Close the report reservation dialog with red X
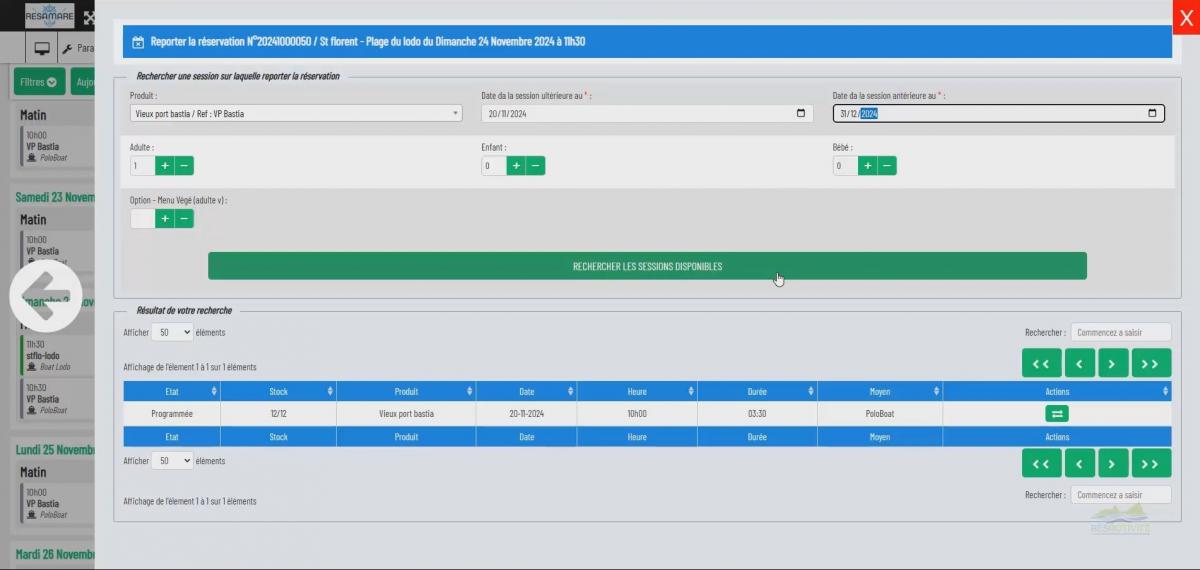The image size is (1200, 570). click(1186, 18)
